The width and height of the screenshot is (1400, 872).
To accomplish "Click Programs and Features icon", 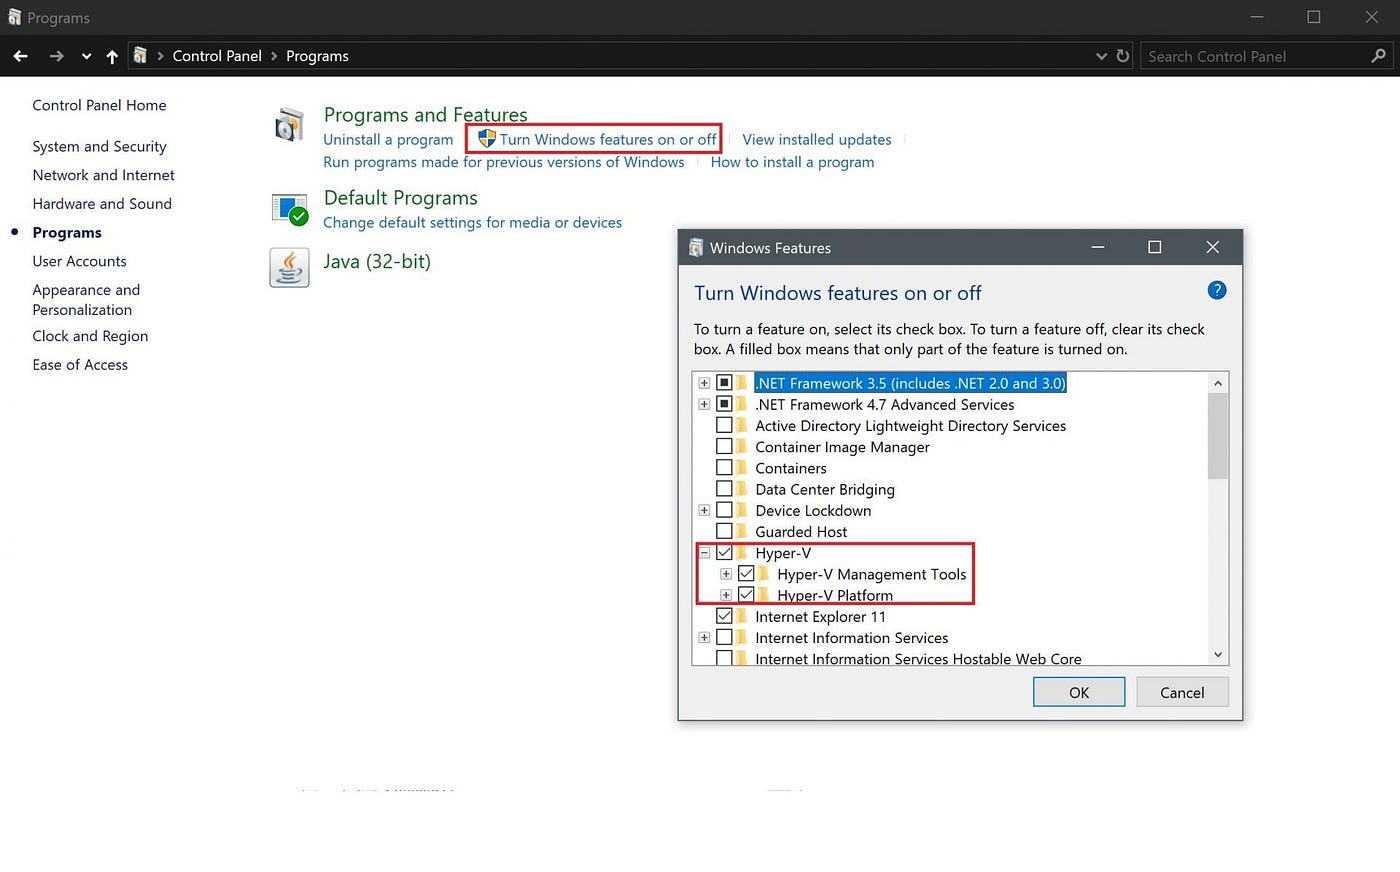I will [x=289, y=126].
